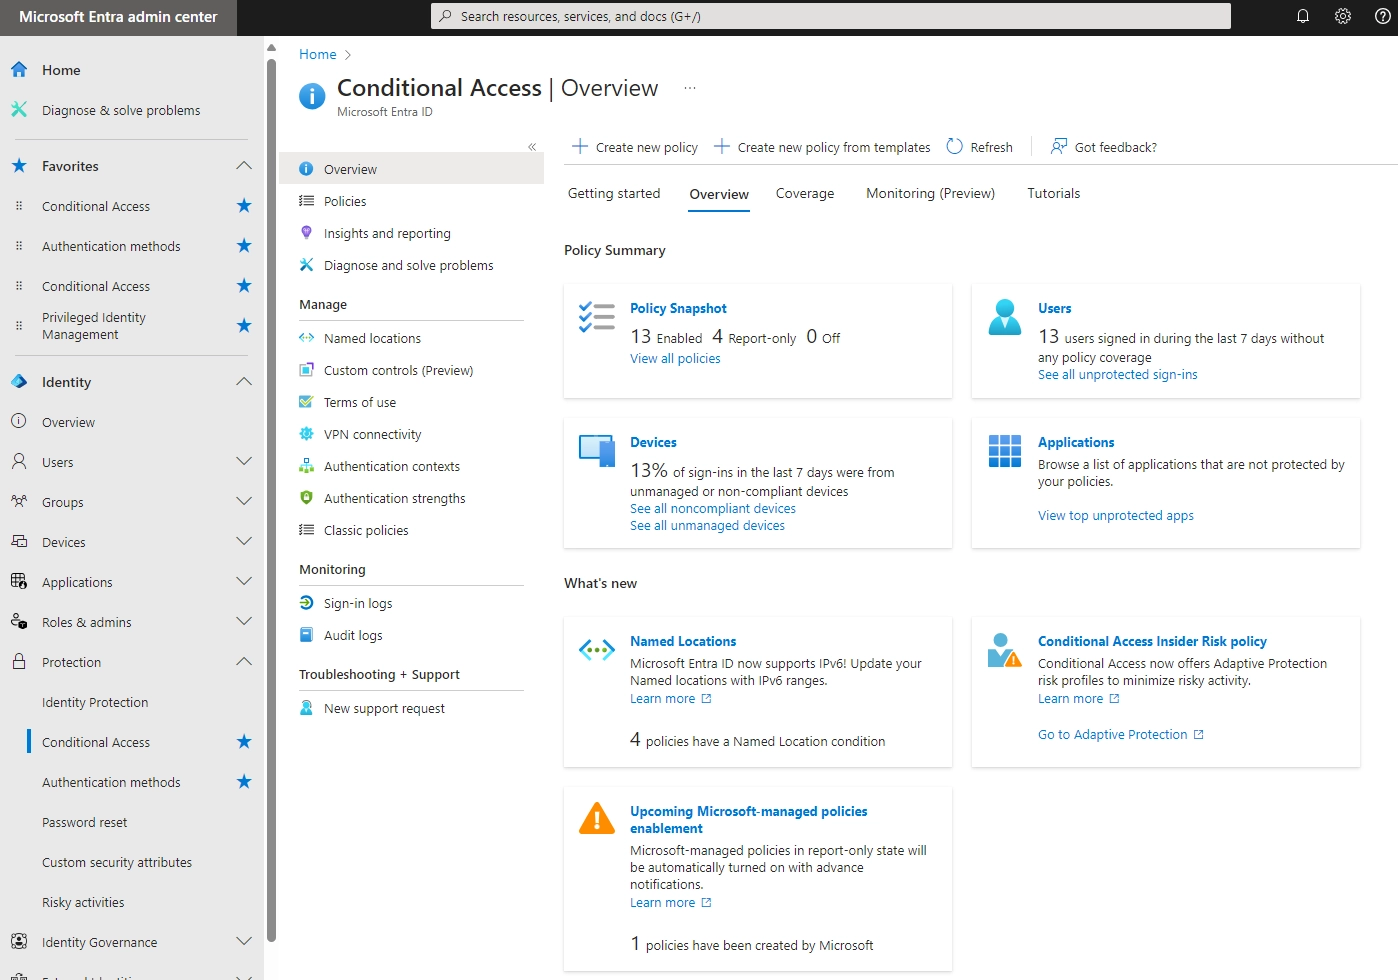Click the Authentication strengths shield icon
This screenshot has height=980, width=1398.
pyautogui.click(x=307, y=498)
